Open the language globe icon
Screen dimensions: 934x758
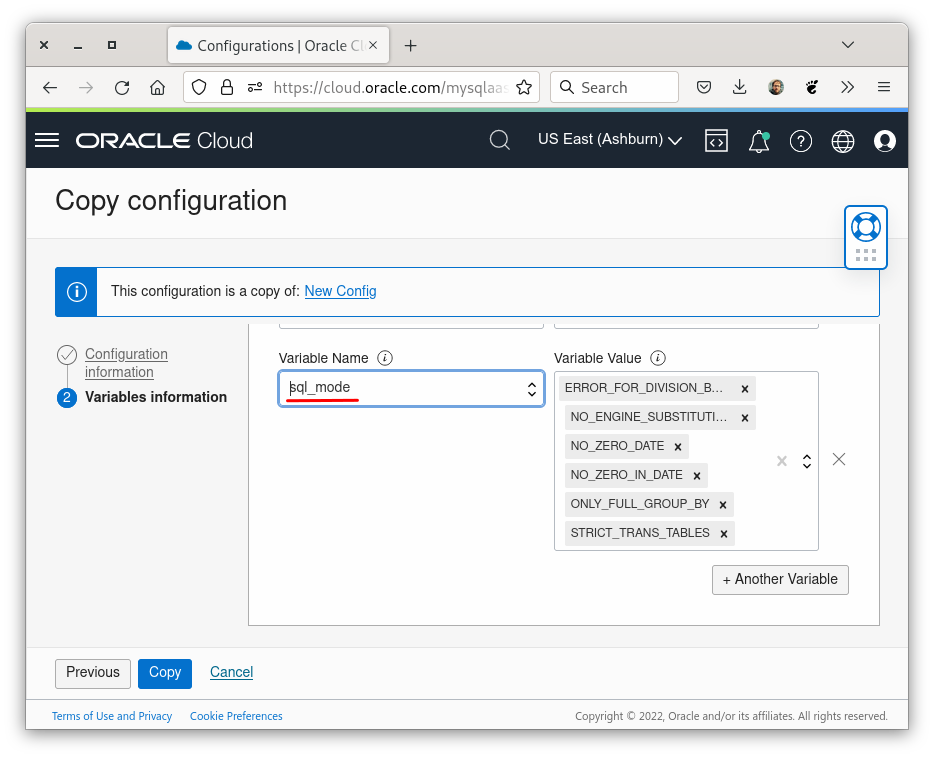(842, 141)
